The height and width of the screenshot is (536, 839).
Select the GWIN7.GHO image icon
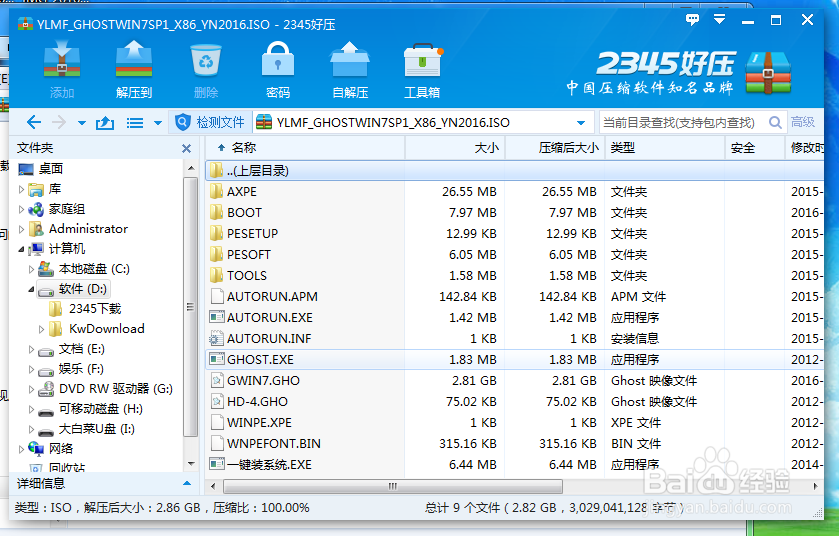217,380
